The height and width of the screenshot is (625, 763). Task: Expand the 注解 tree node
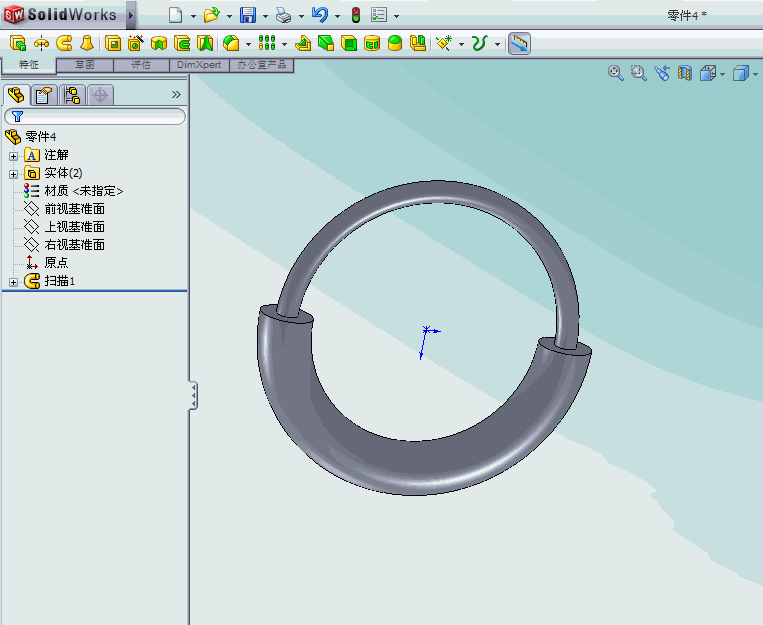pyautogui.click(x=14, y=156)
